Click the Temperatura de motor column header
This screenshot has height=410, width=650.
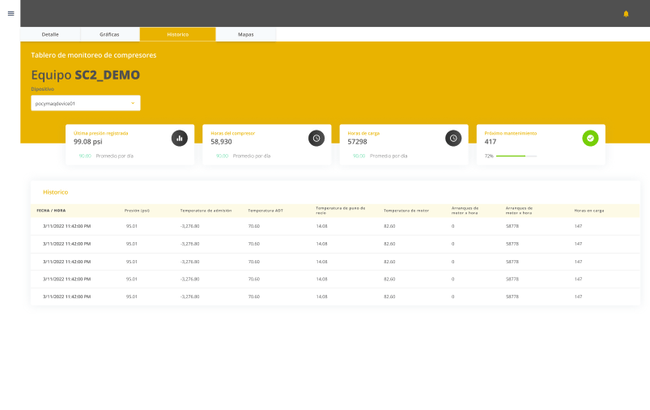406,210
